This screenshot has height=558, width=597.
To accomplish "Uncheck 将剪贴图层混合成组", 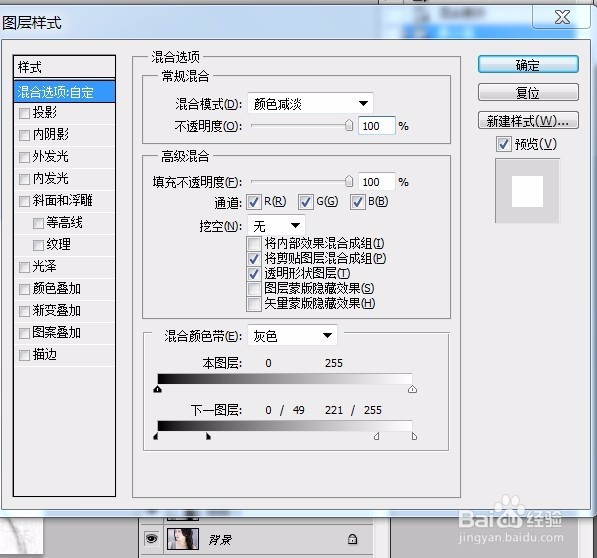I will pos(254,259).
